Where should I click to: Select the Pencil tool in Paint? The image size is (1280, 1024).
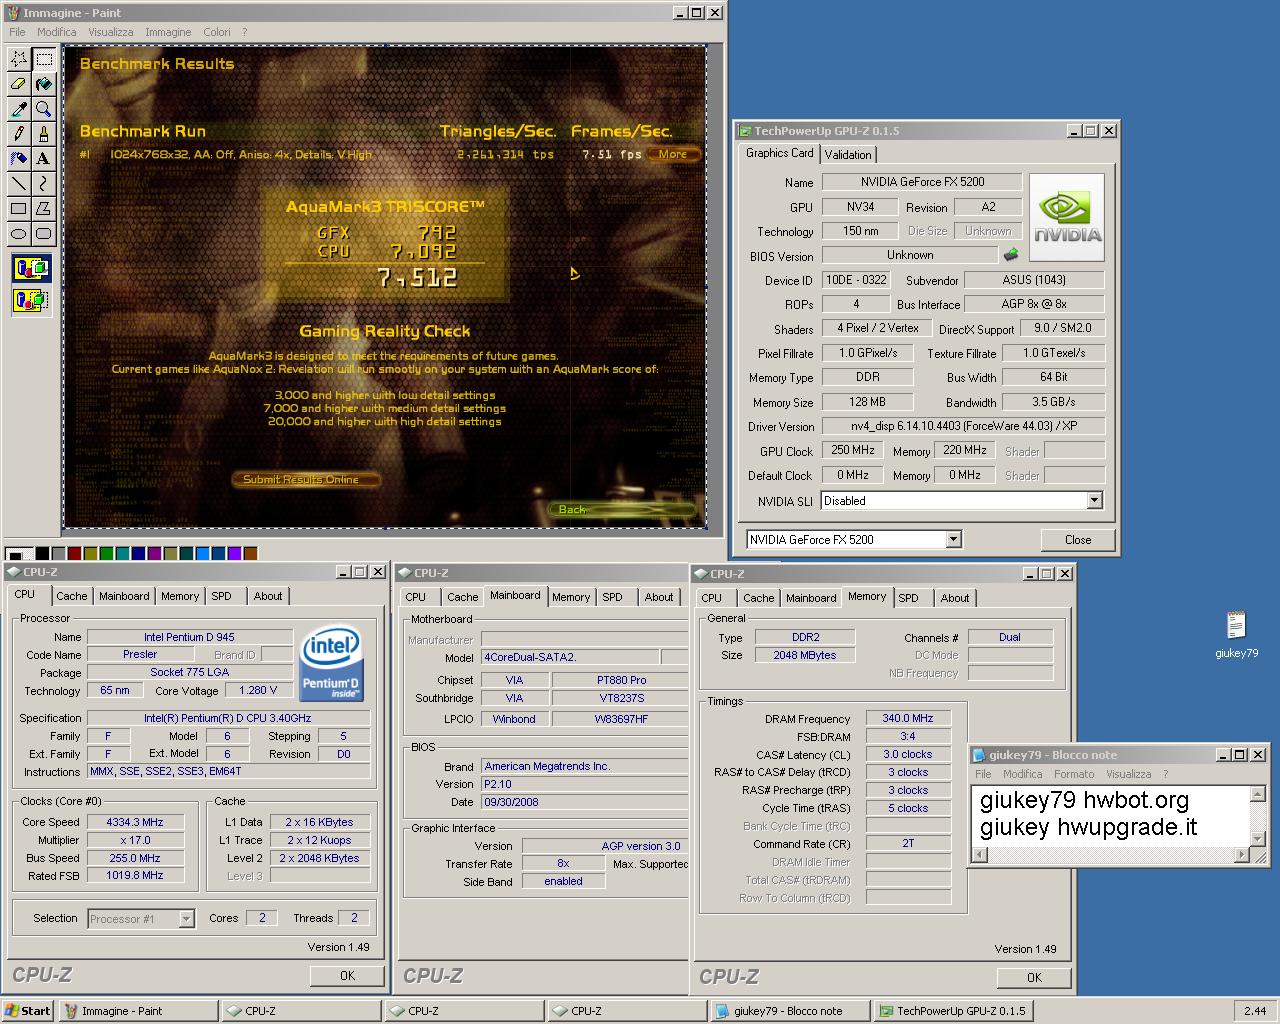tap(18, 134)
